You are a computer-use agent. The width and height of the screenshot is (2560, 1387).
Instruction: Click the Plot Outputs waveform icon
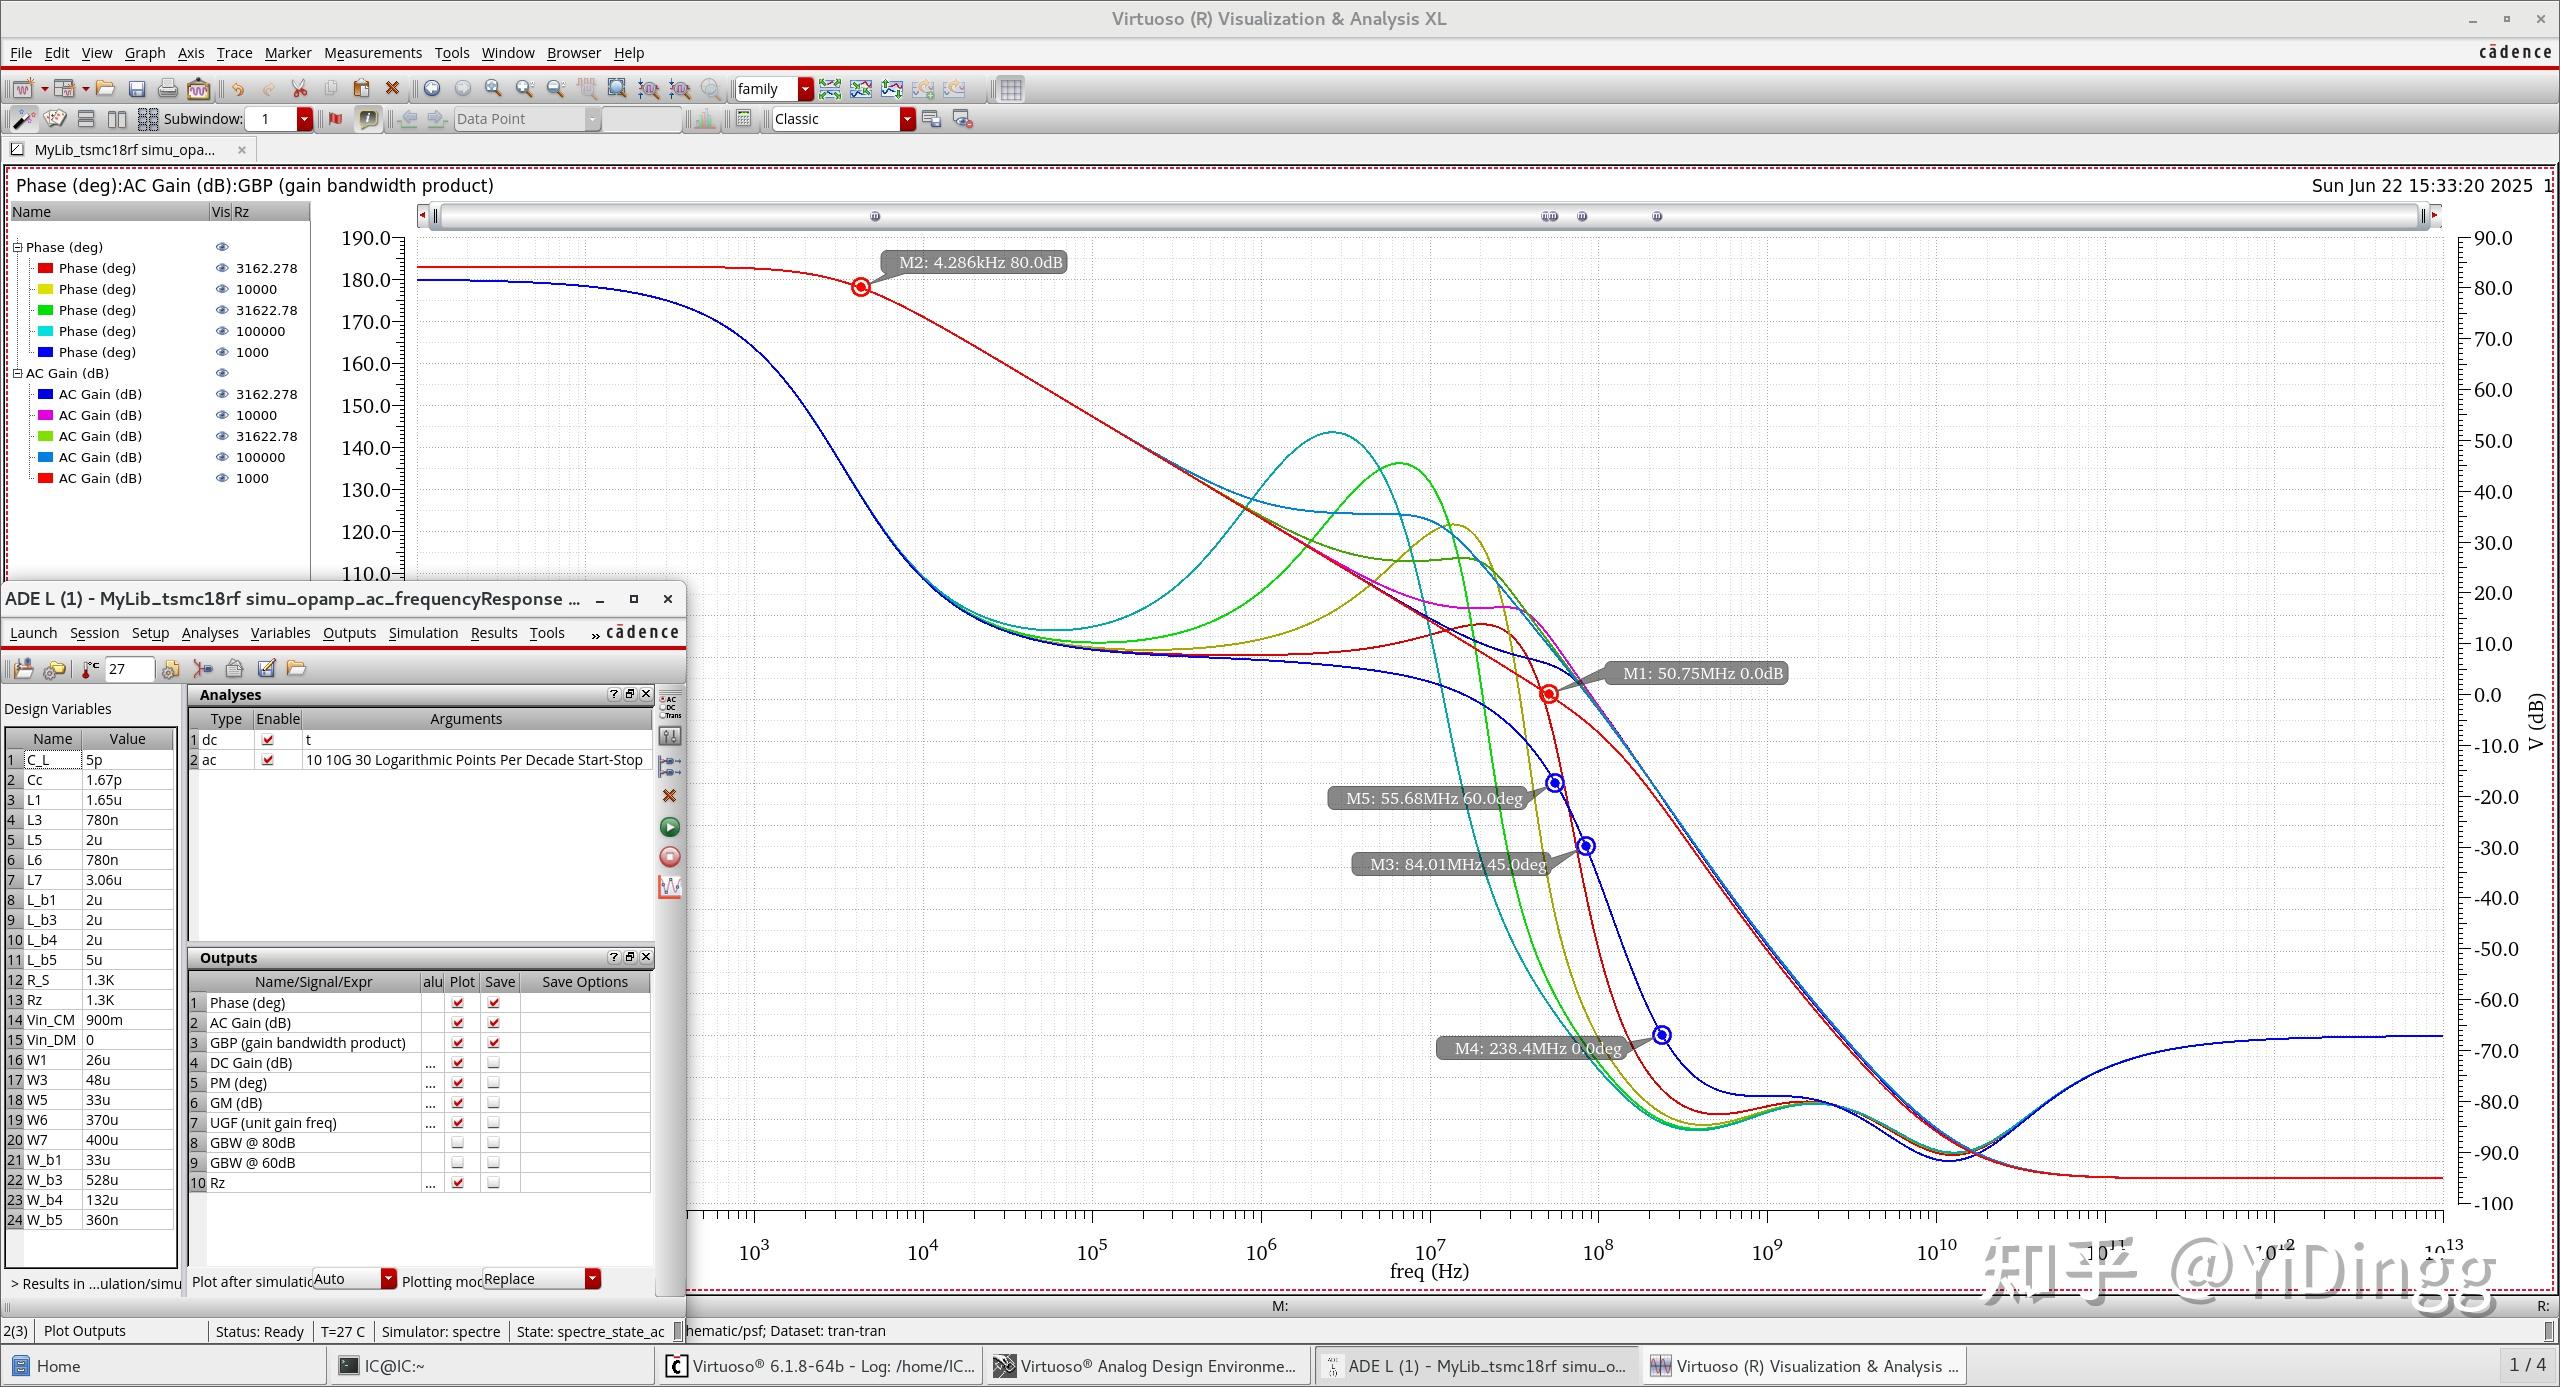[x=670, y=887]
